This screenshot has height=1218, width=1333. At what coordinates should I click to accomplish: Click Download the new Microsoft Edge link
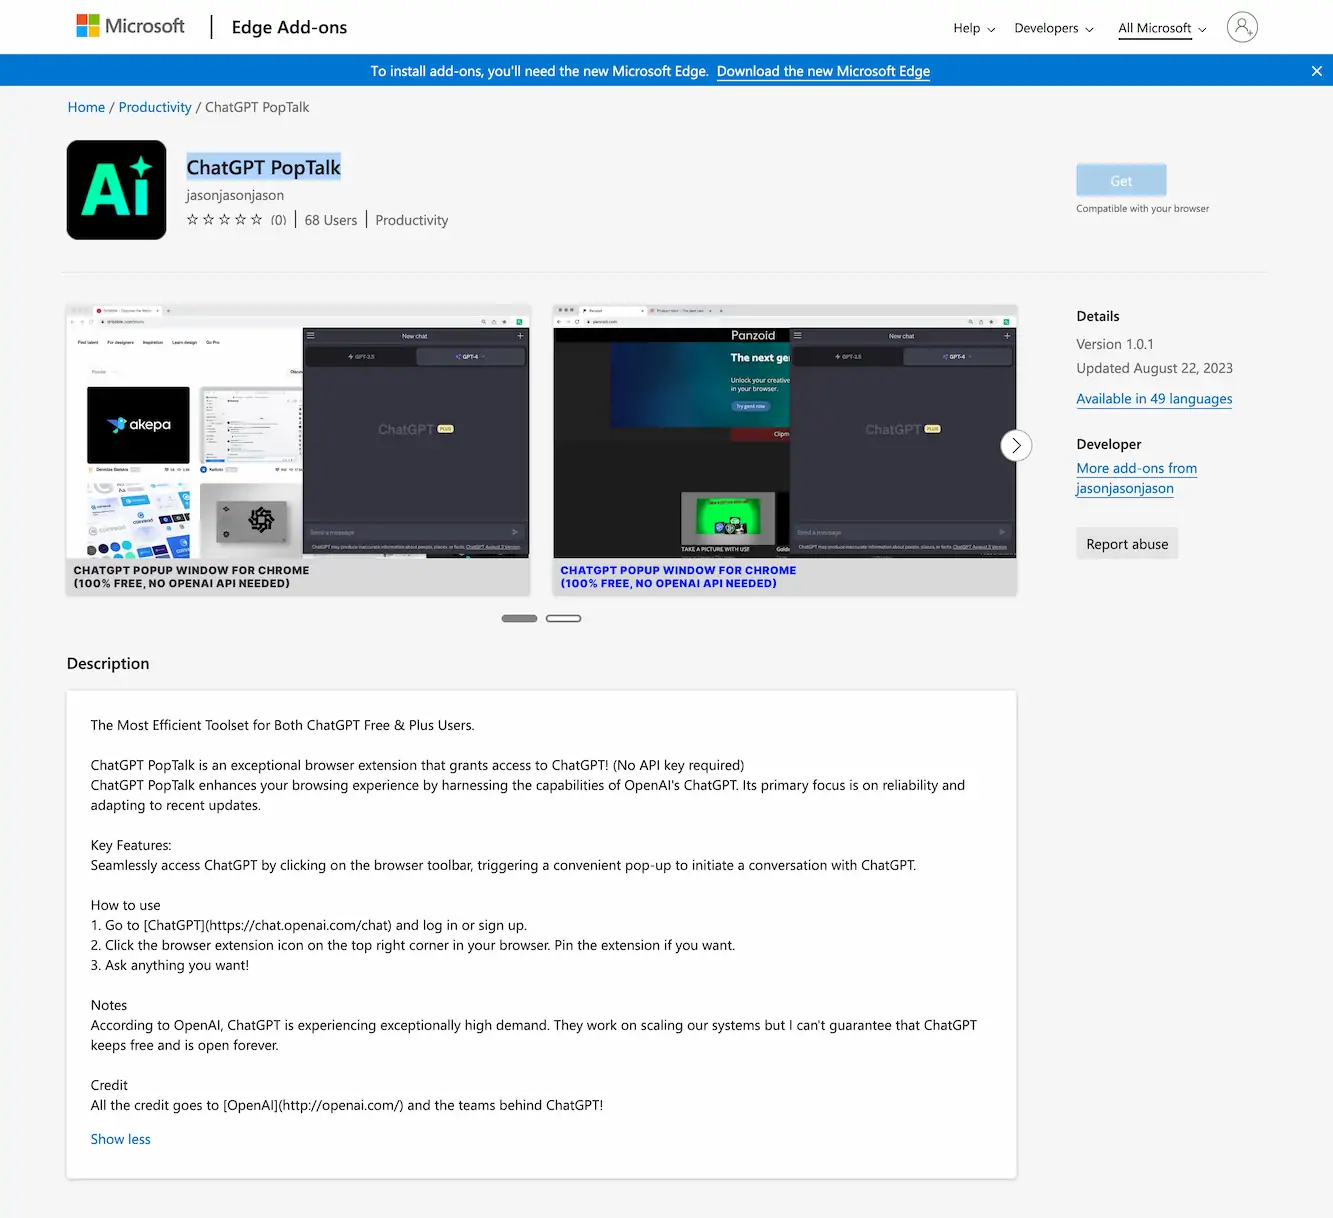tap(823, 71)
